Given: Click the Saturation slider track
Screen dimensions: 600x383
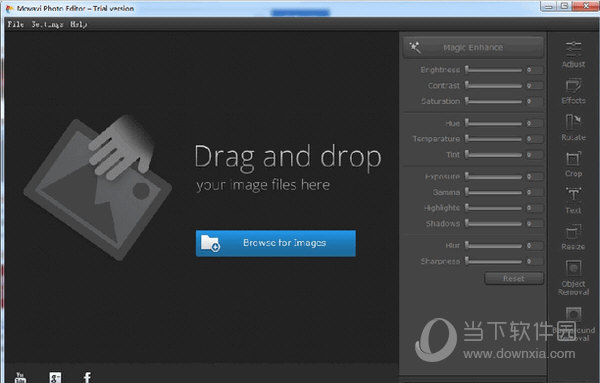Looking at the screenshot, I should point(494,101).
